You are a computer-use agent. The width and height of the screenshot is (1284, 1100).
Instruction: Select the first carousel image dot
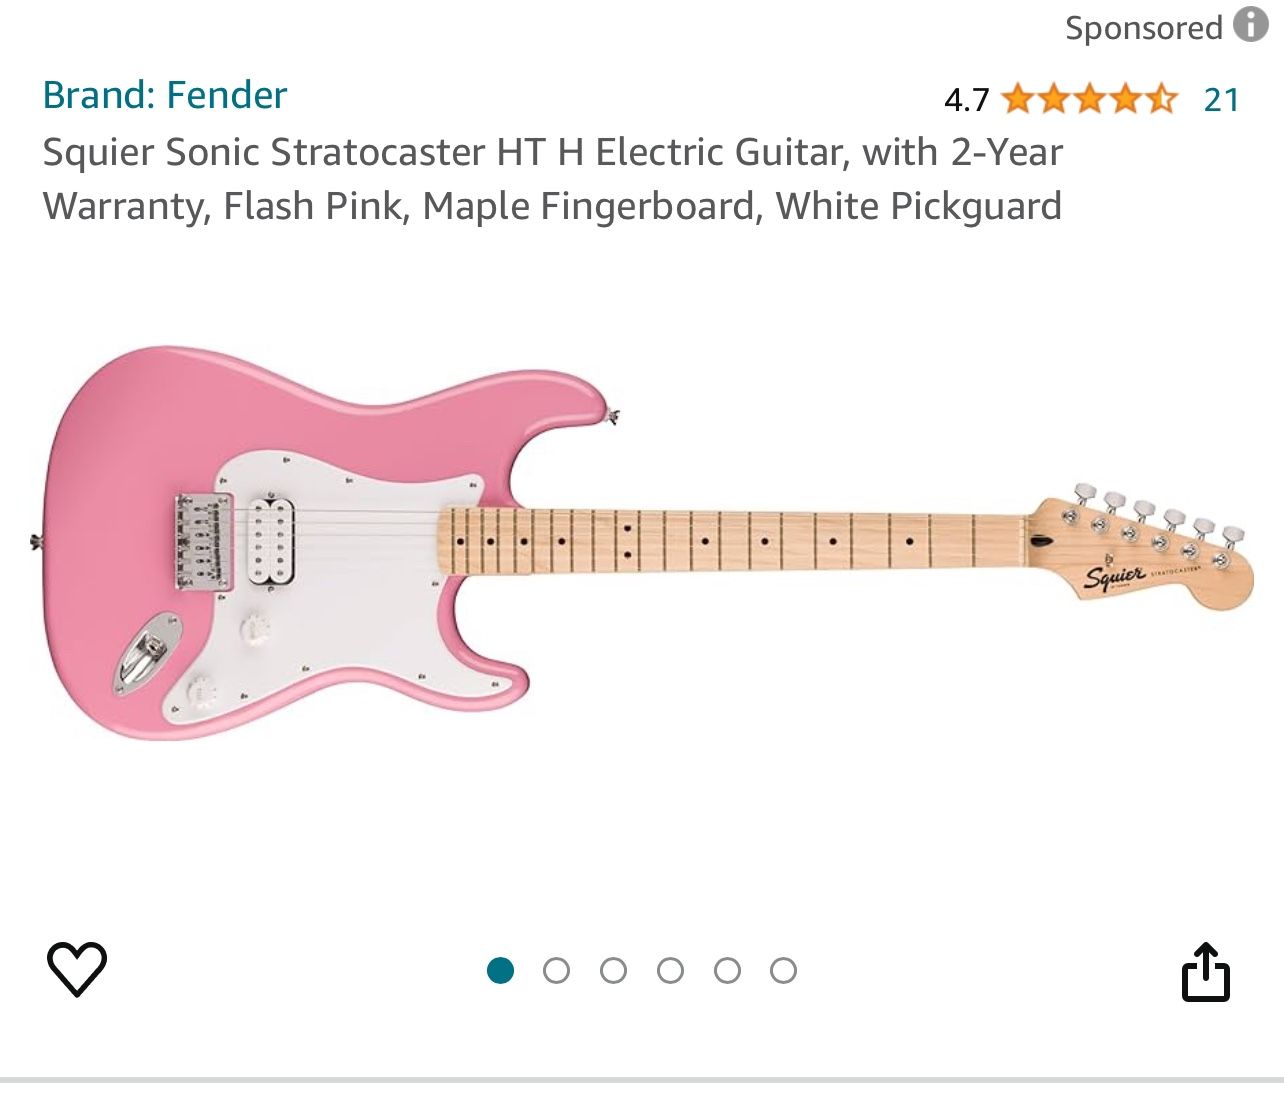point(500,970)
